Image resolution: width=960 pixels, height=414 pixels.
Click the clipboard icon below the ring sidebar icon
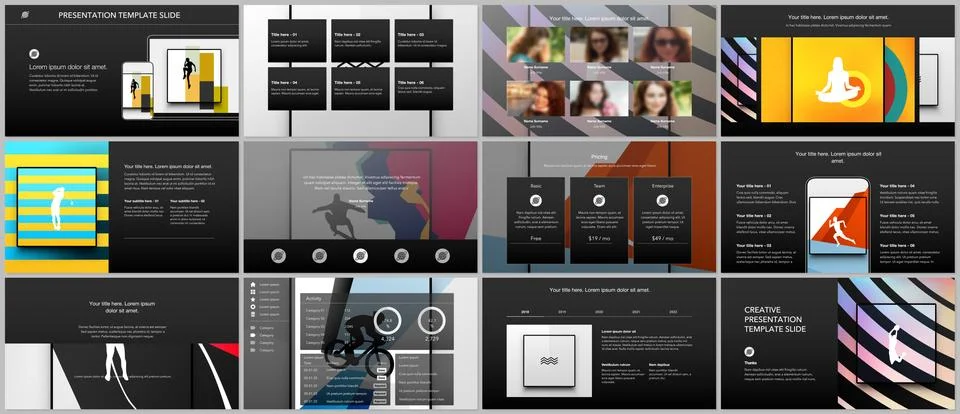point(252,314)
